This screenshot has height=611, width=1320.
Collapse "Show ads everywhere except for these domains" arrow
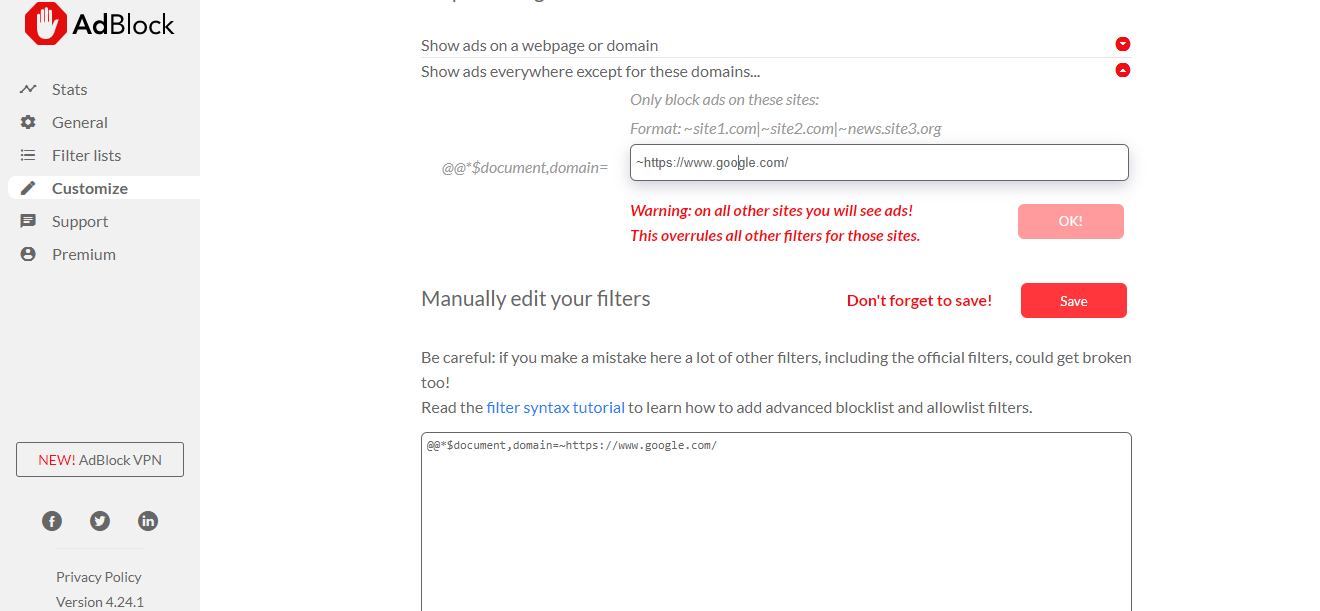1123,70
